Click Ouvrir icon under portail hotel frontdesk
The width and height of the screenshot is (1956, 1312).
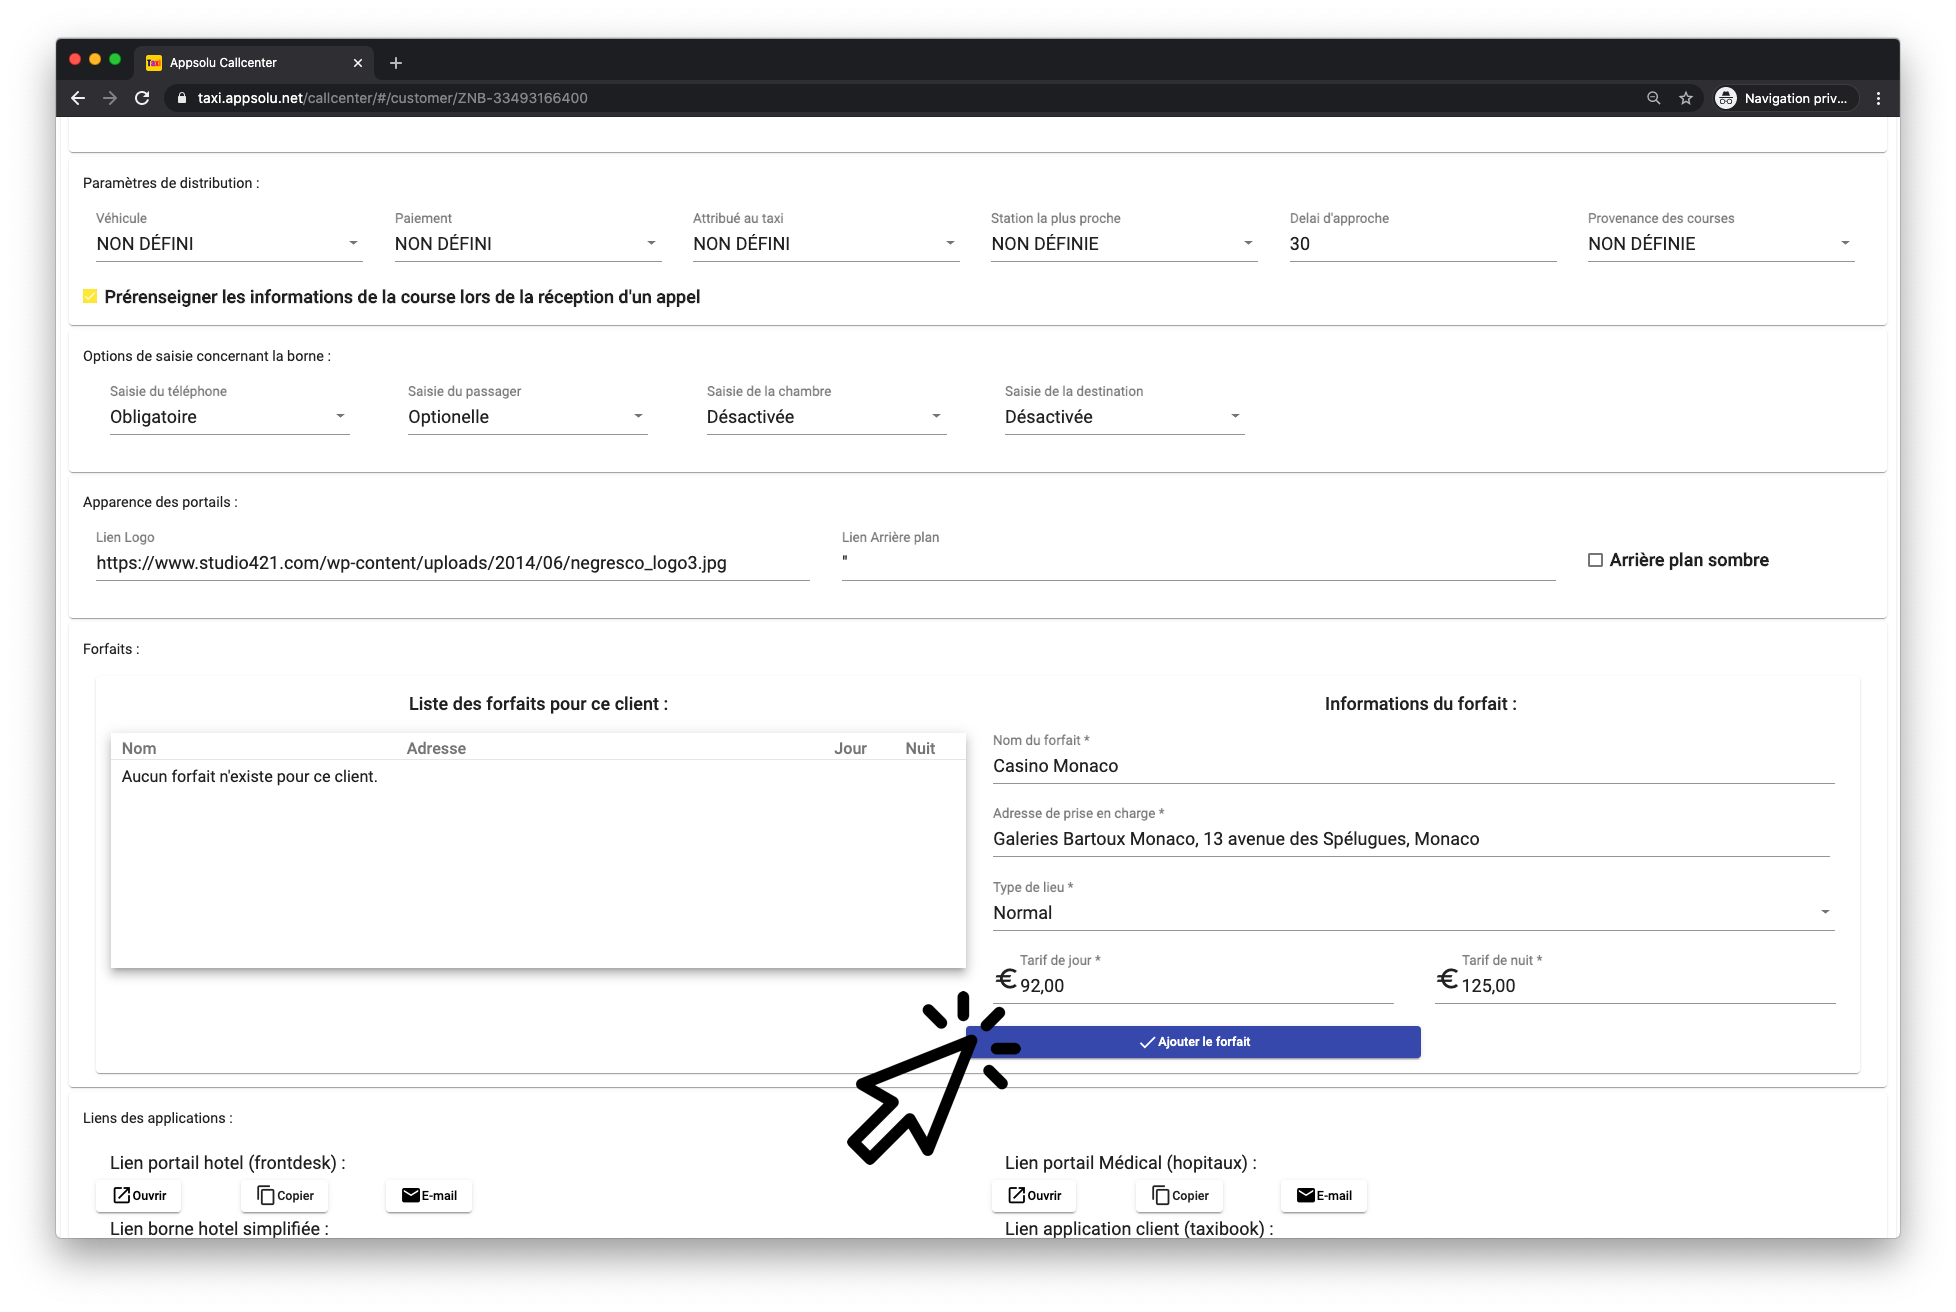122,1195
